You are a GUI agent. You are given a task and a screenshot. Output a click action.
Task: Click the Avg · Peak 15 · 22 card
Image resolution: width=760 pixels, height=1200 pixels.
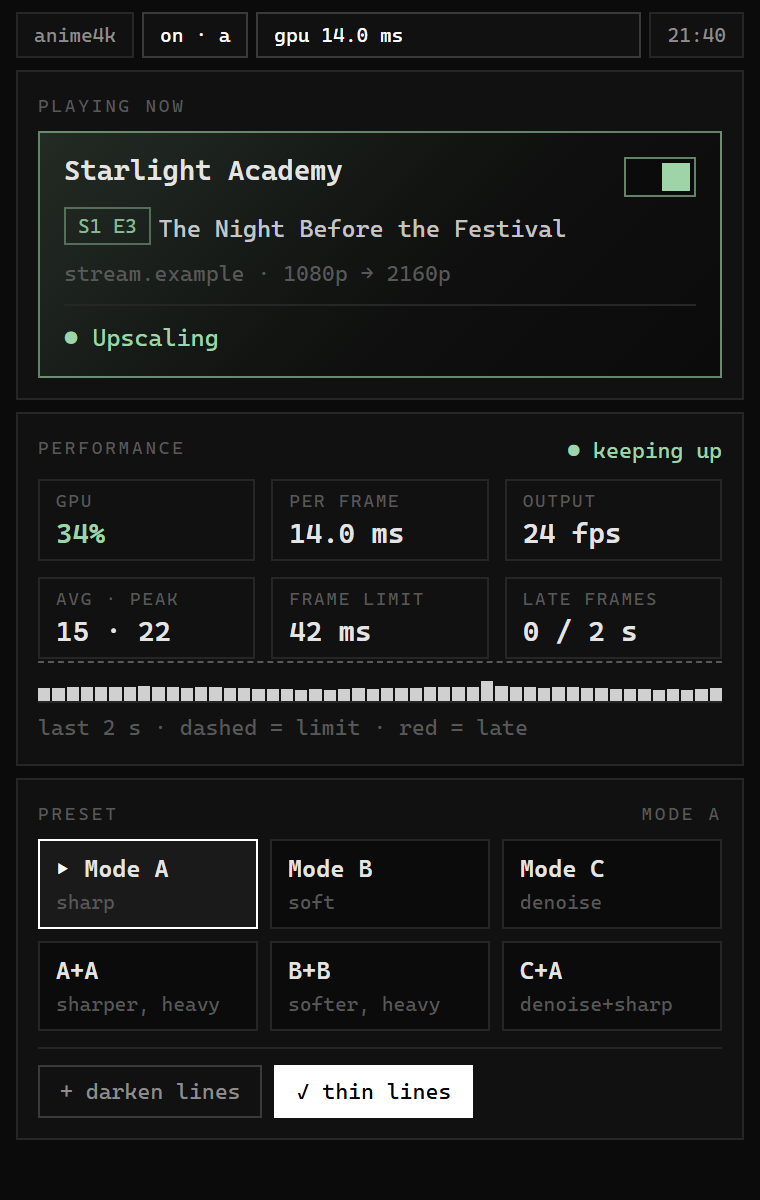coord(146,618)
